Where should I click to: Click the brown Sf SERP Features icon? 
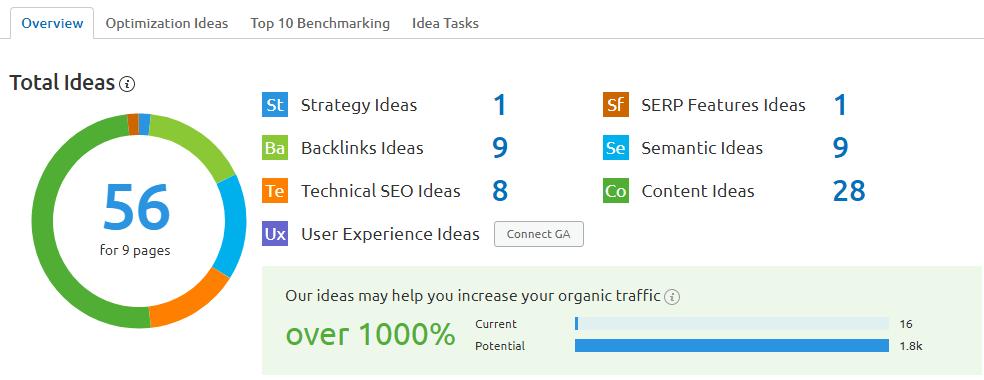(x=616, y=105)
